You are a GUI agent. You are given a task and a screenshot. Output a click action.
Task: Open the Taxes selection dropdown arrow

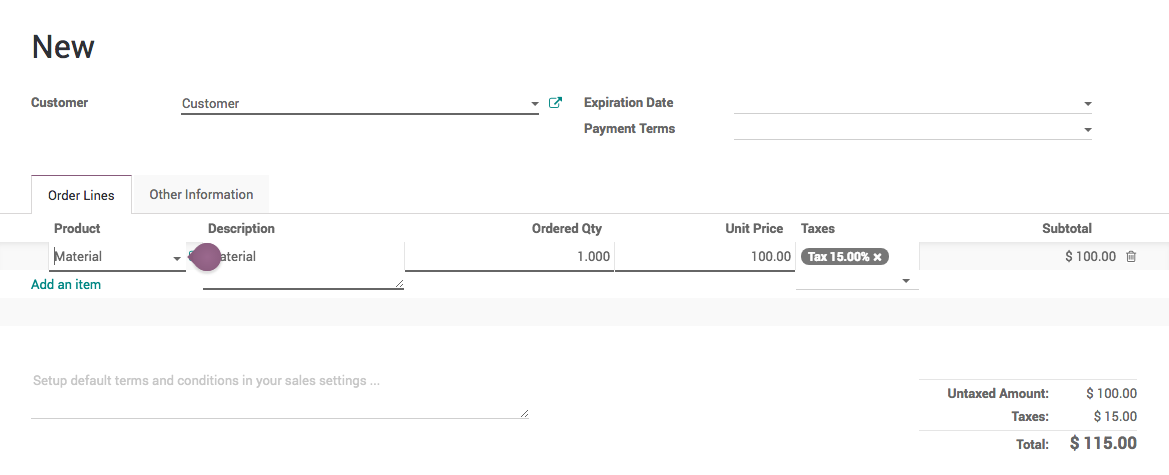coord(906,281)
